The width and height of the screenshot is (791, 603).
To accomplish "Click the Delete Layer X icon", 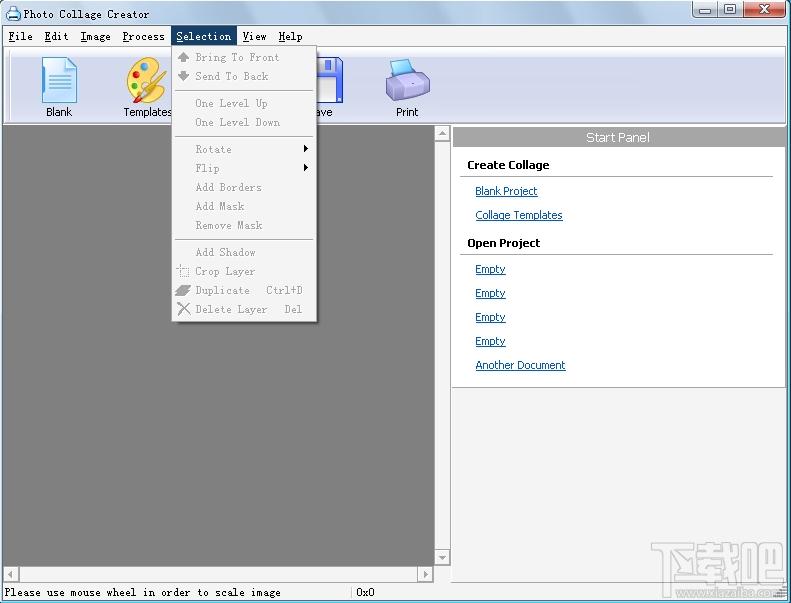I will tap(184, 309).
